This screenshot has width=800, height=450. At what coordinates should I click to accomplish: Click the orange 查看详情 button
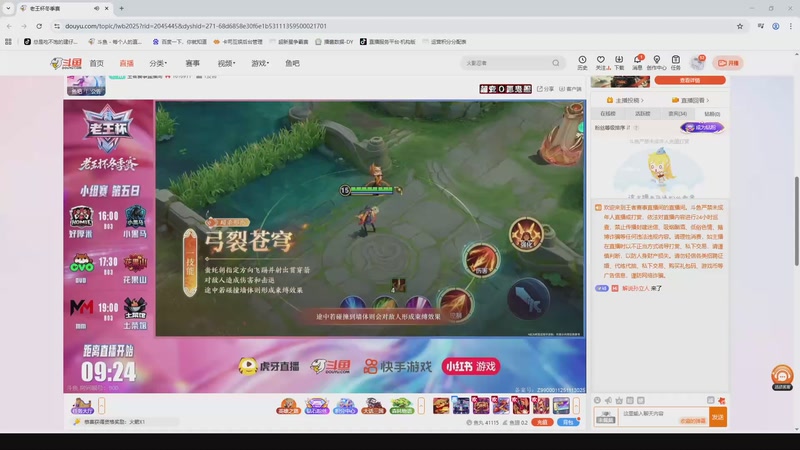690,80
